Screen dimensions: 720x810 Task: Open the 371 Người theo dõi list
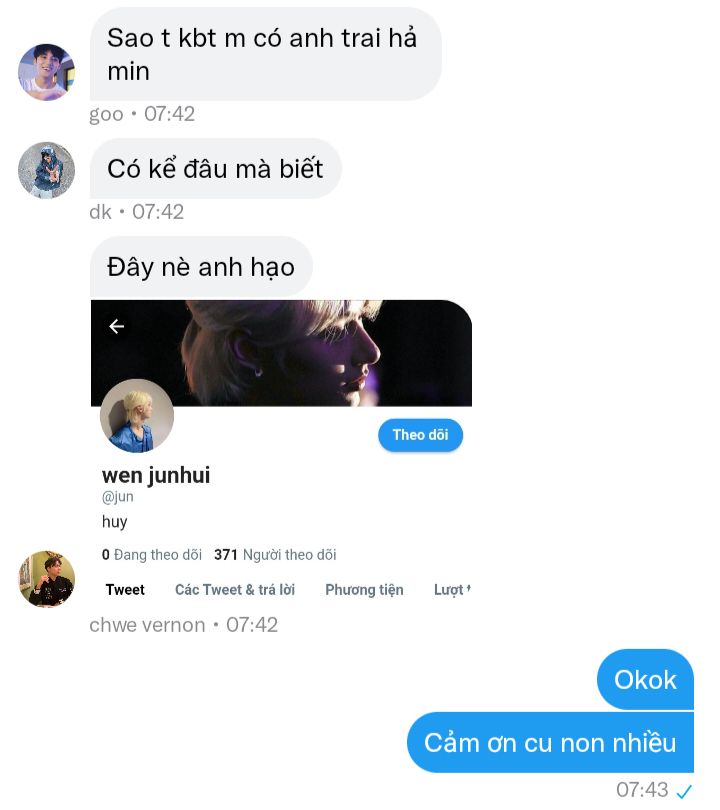click(x=275, y=555)
